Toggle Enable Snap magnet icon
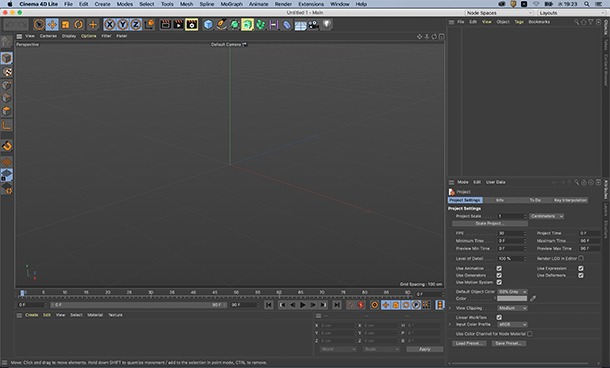This screenshot has height=368, width=610. pyautogui.click(x=7, y=146)
